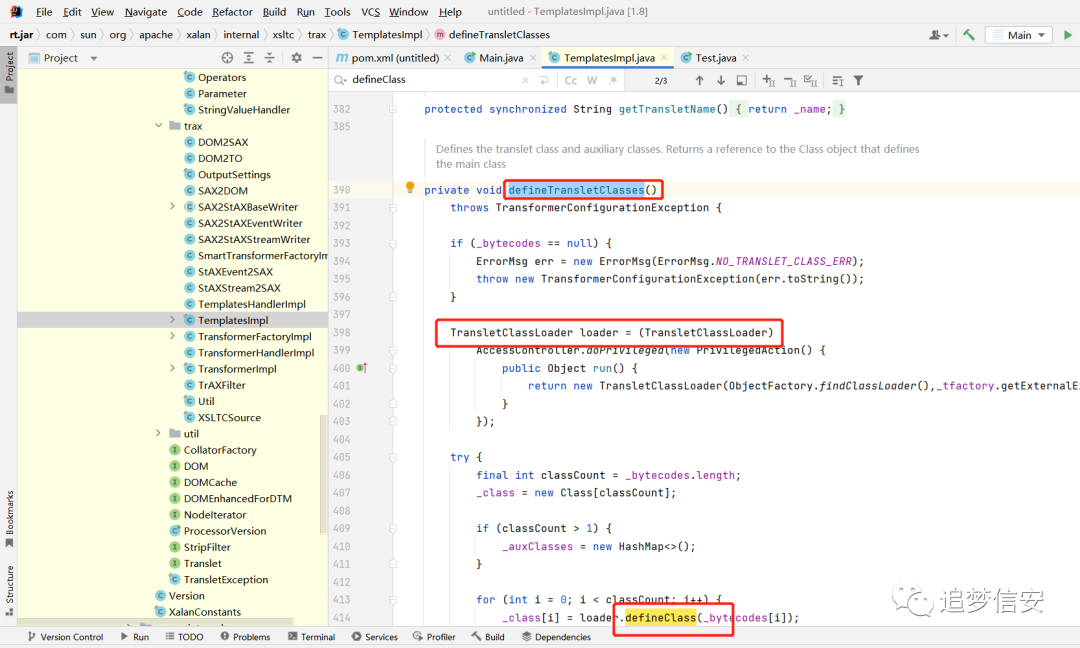The height and width of the screenshot is (648, 1080).
Task: Click the next occurrence down arrow
Action: click(720, 81)
